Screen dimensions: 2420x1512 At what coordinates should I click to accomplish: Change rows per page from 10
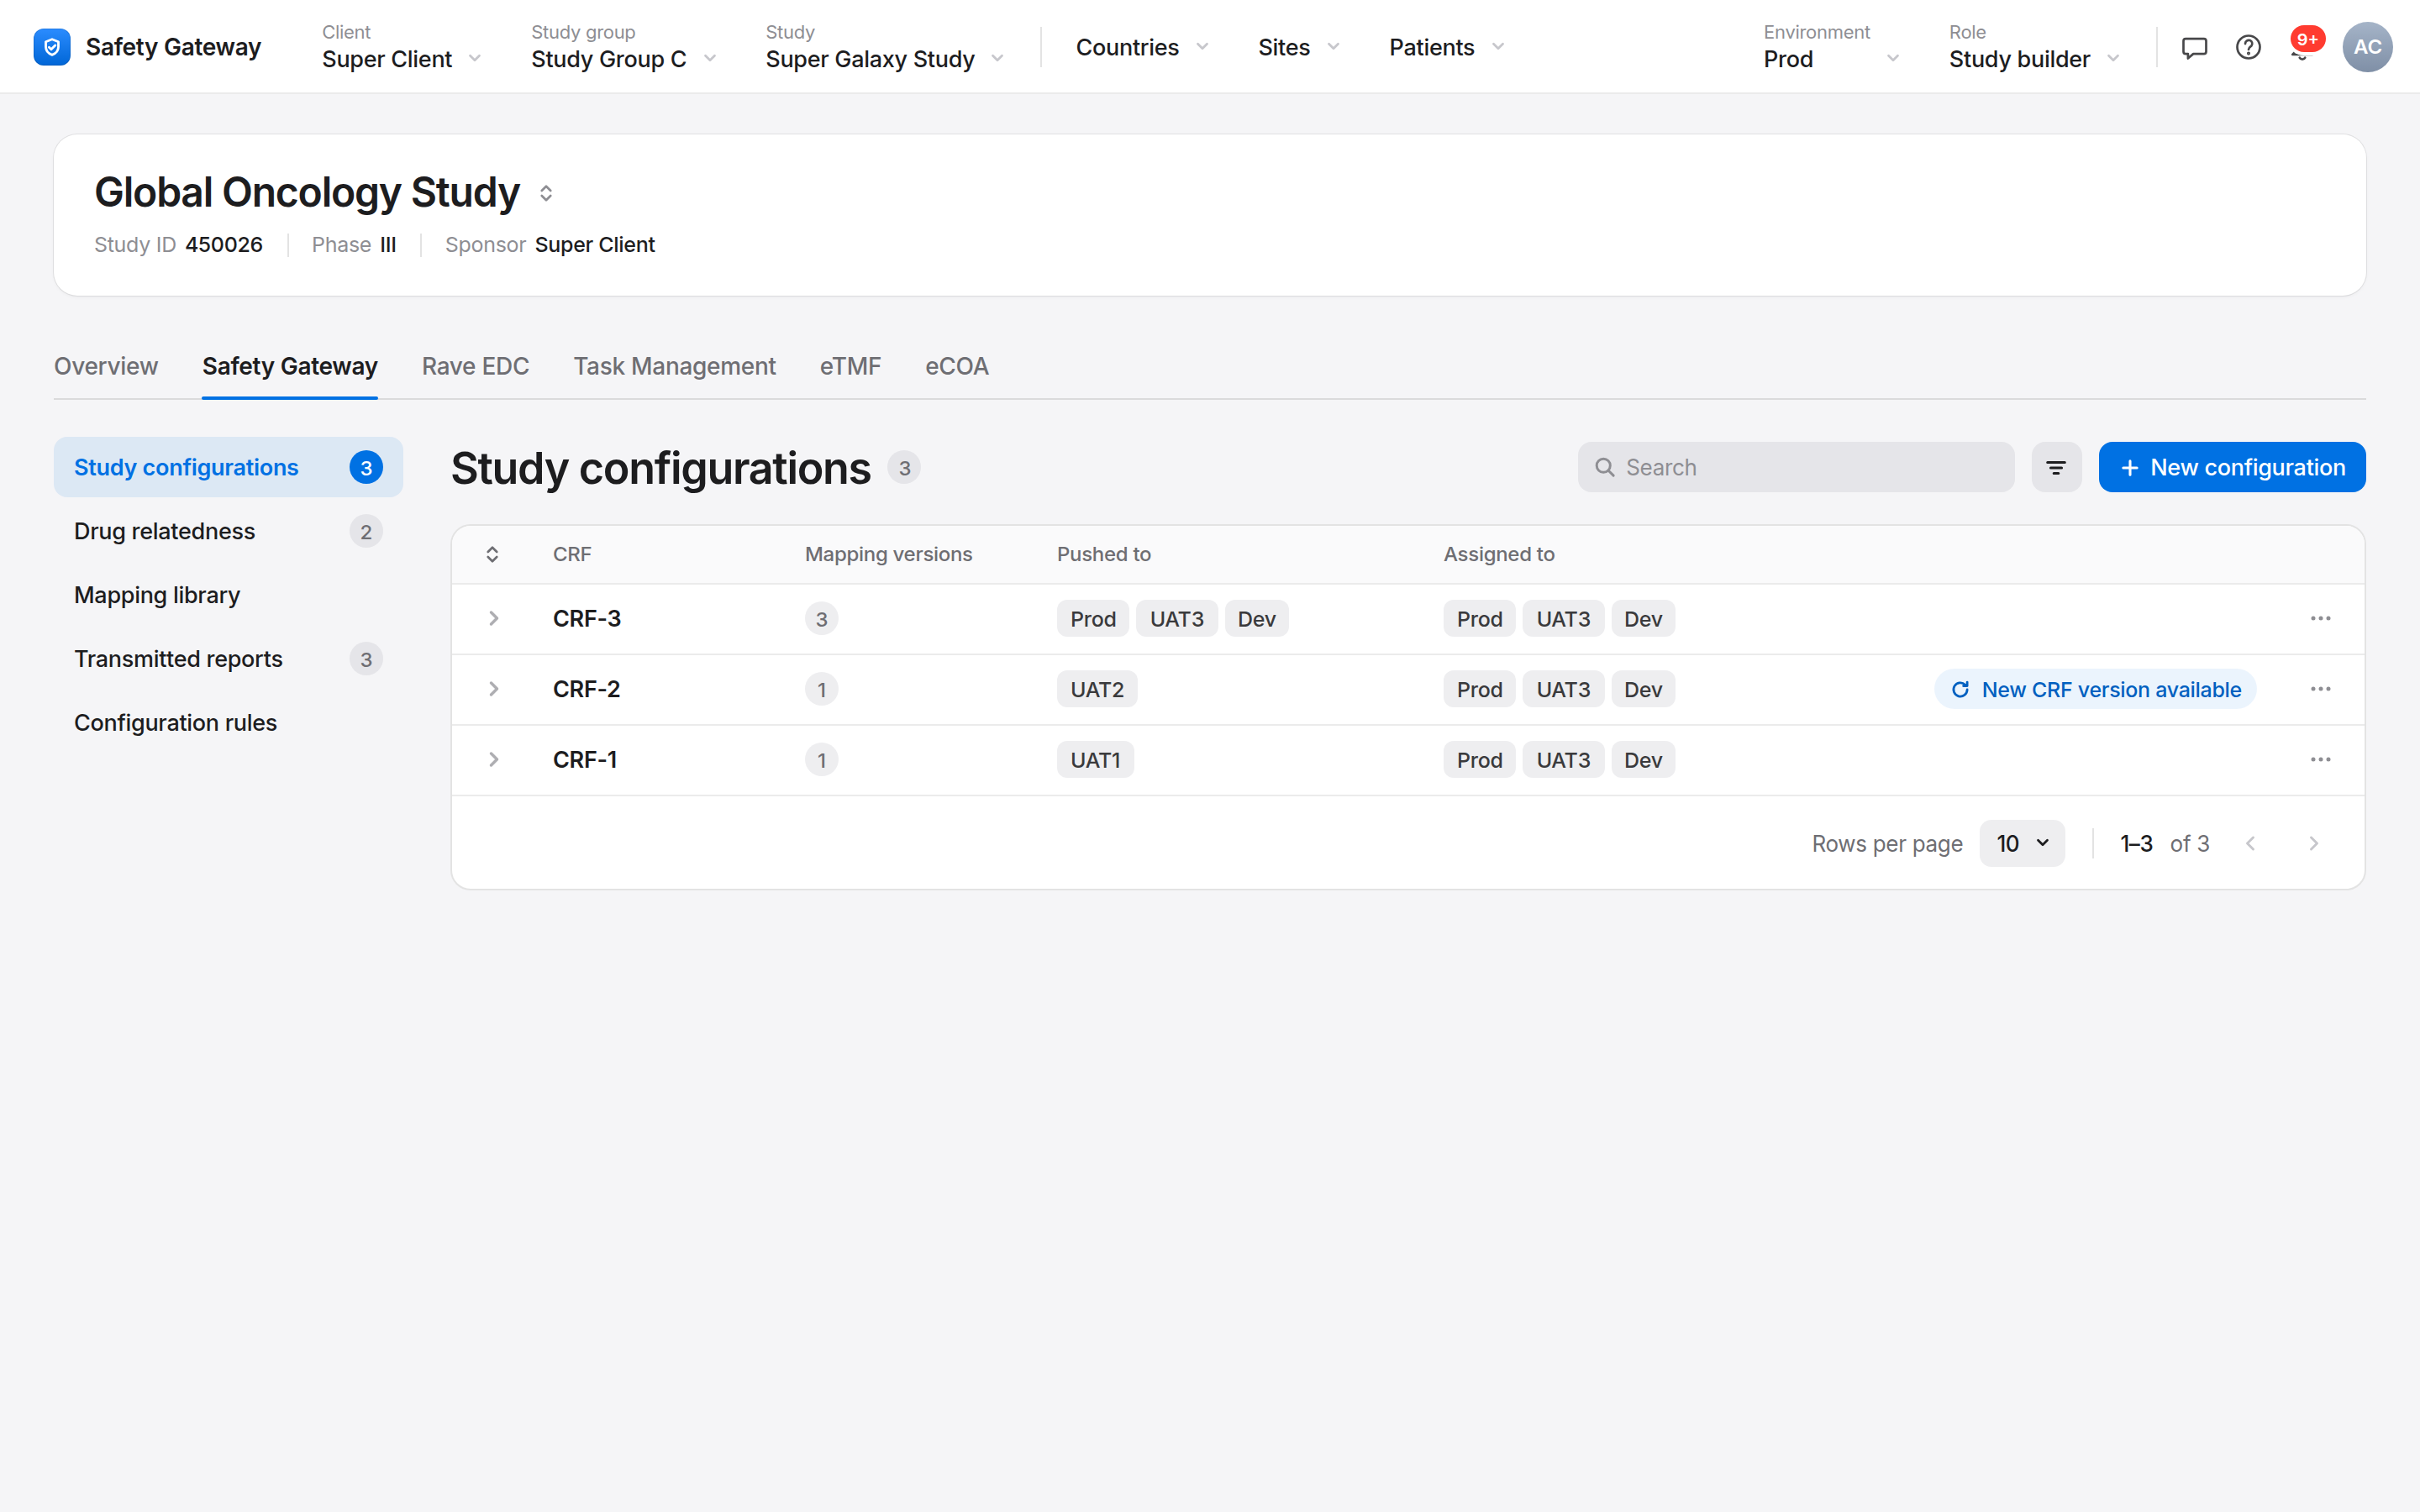[2022, 844]
